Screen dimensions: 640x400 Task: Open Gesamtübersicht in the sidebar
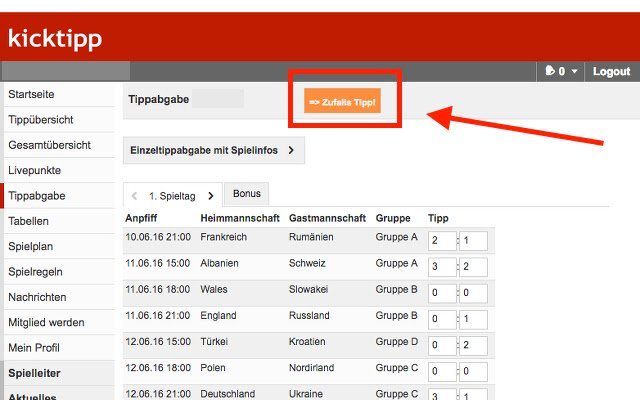point(59,145)
